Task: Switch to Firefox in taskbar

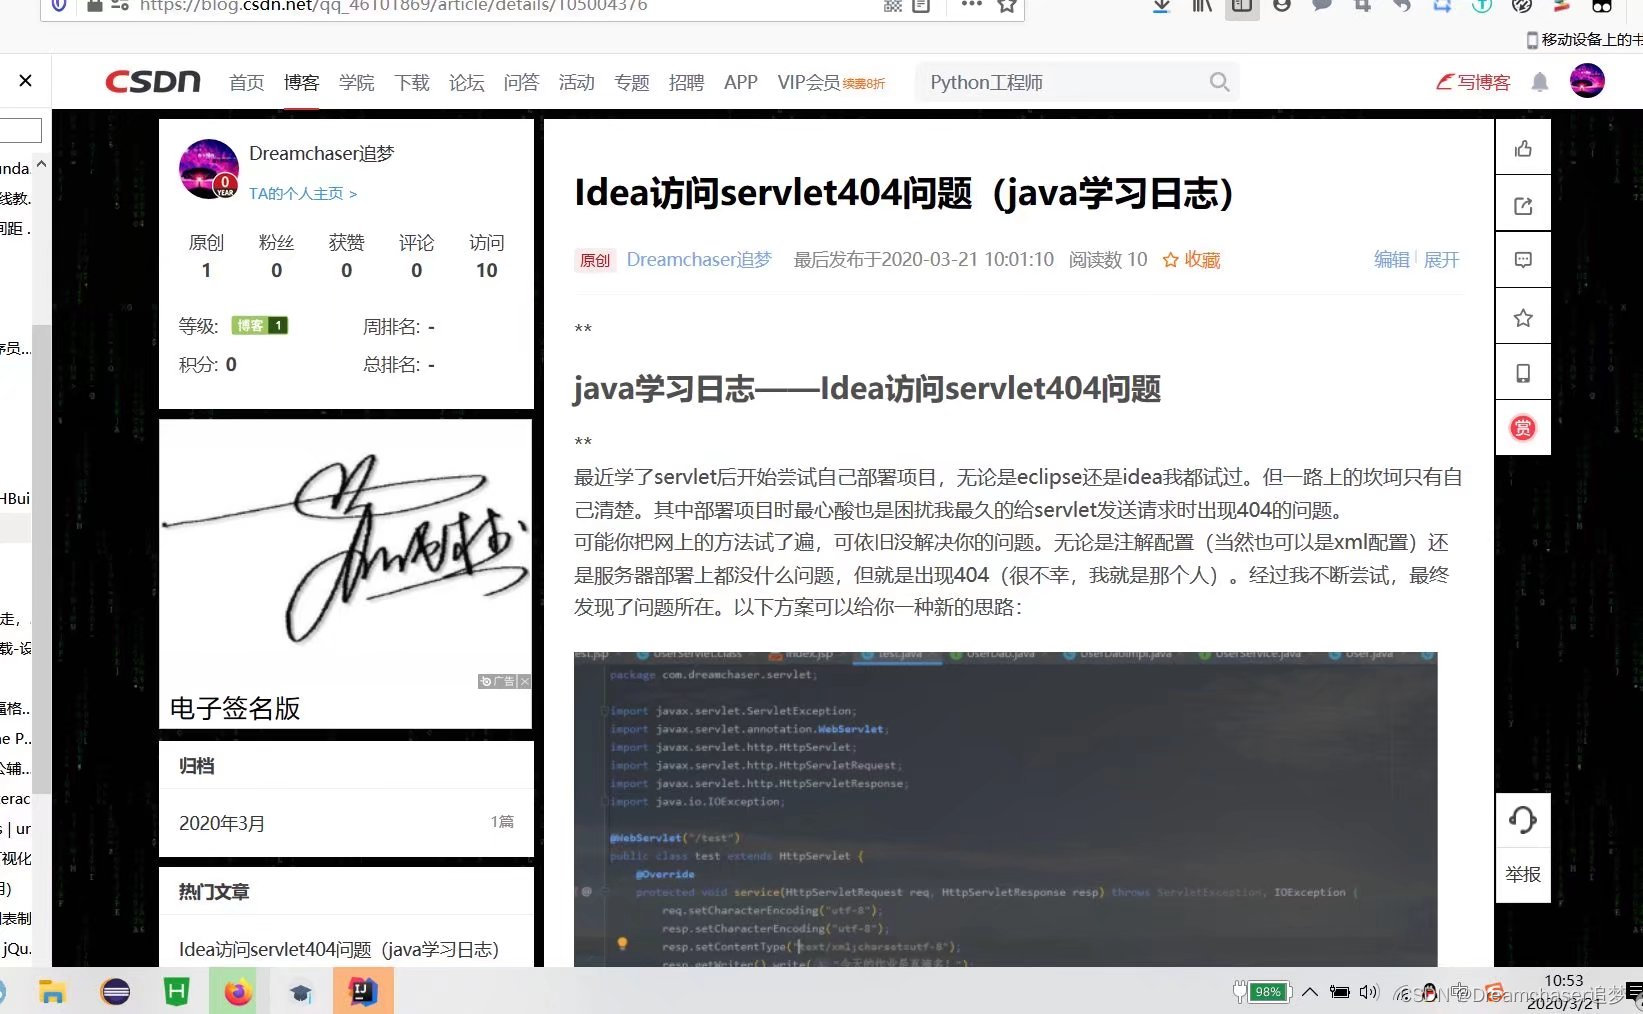Action: click(x=238, y=992)
